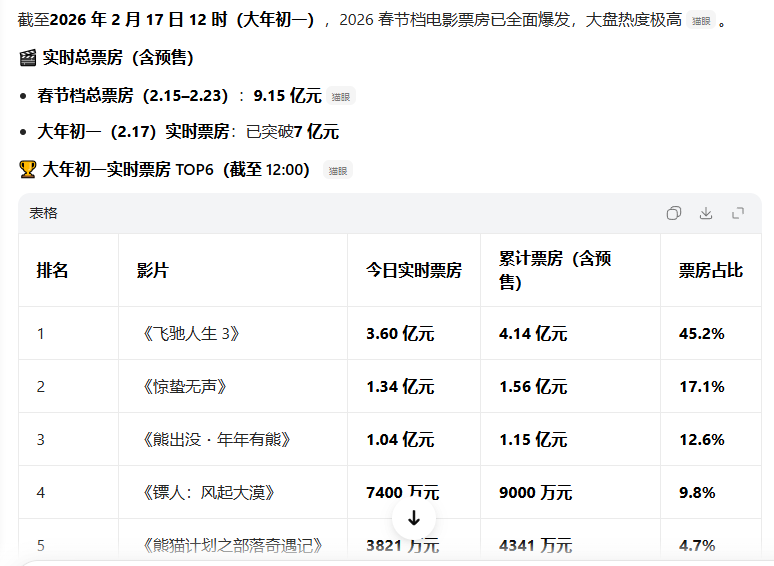Open the 猫眼 citation after 截至 12:00
This screenshot has width=774, height=566.
click(x=338, y=171)
